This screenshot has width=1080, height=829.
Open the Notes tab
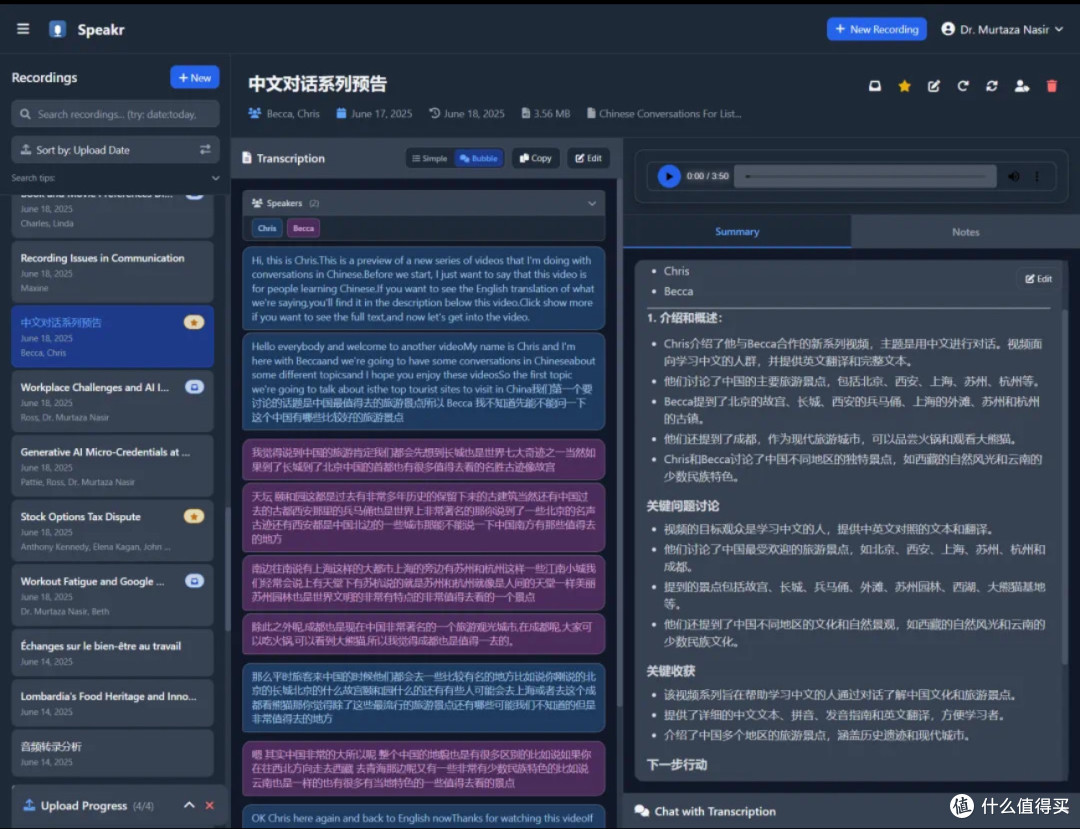coord(966,232)
